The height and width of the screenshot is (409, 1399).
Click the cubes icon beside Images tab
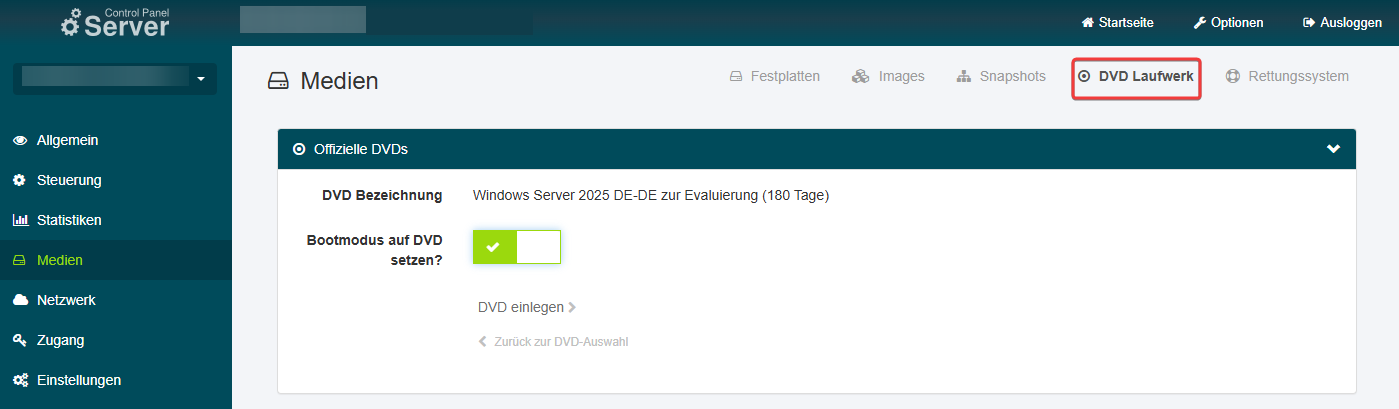pos(860,76)
